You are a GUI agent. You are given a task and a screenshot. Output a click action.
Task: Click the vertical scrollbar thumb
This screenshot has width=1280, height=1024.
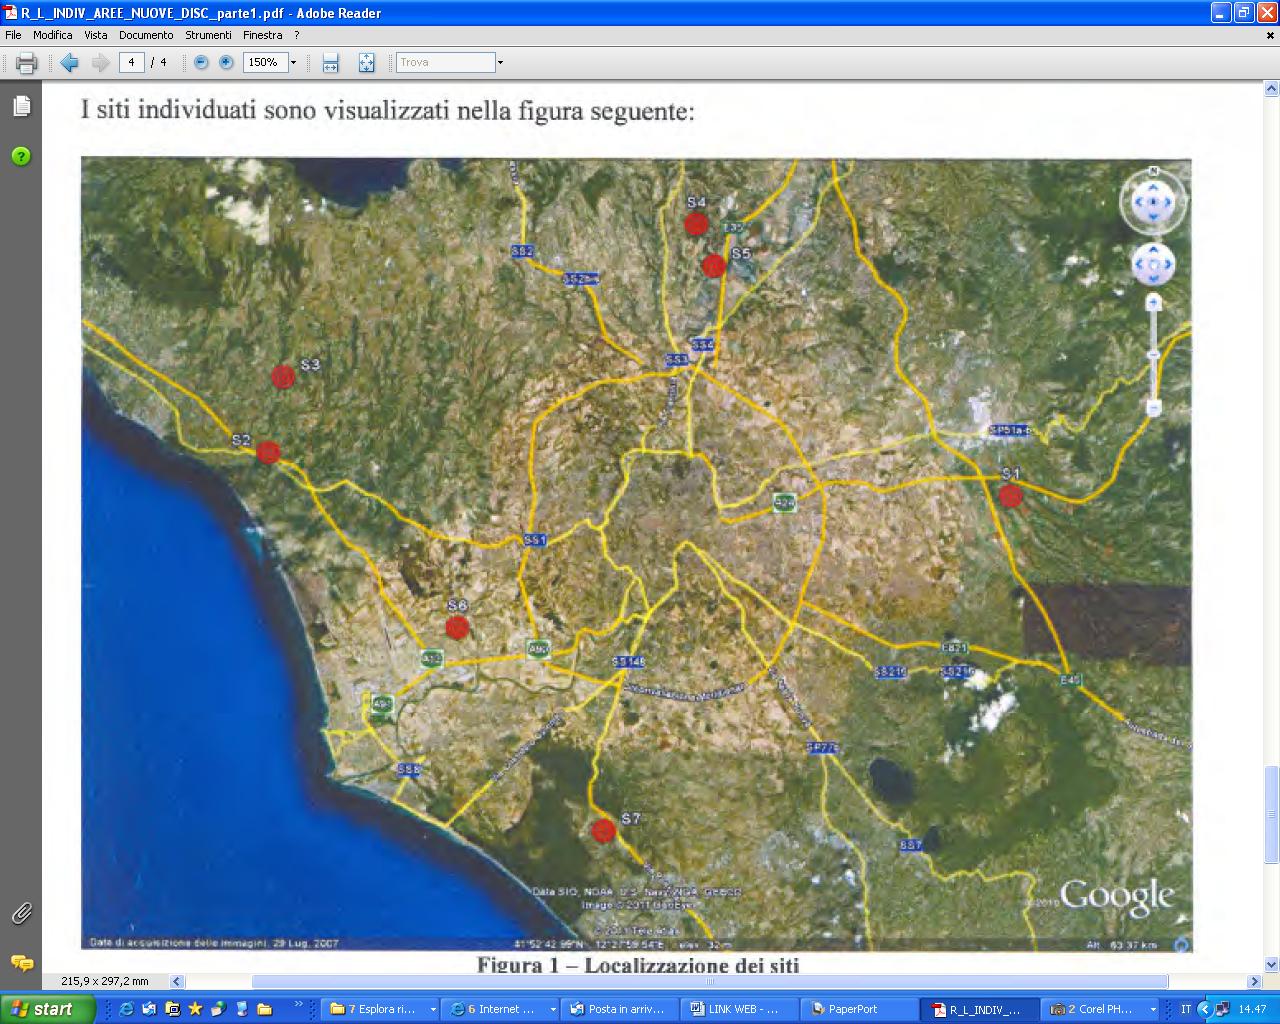pyautogui.click(x=1272, y=815)
